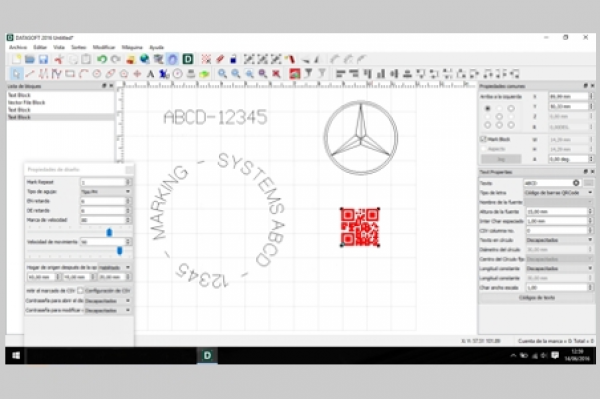Click the Códigos de texto button
The height and width of the screenshot is (399, 600).
click(x=536, y=298)
